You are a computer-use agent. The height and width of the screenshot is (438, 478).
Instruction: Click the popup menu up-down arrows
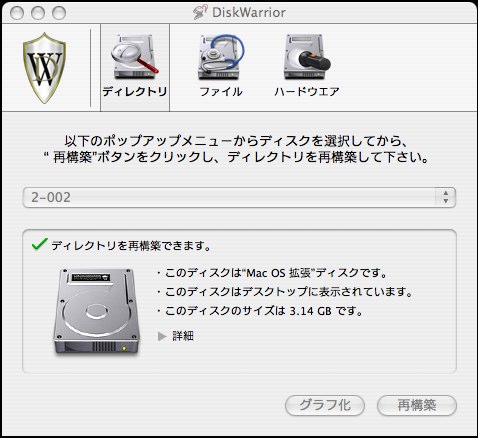tap(446, 197)
